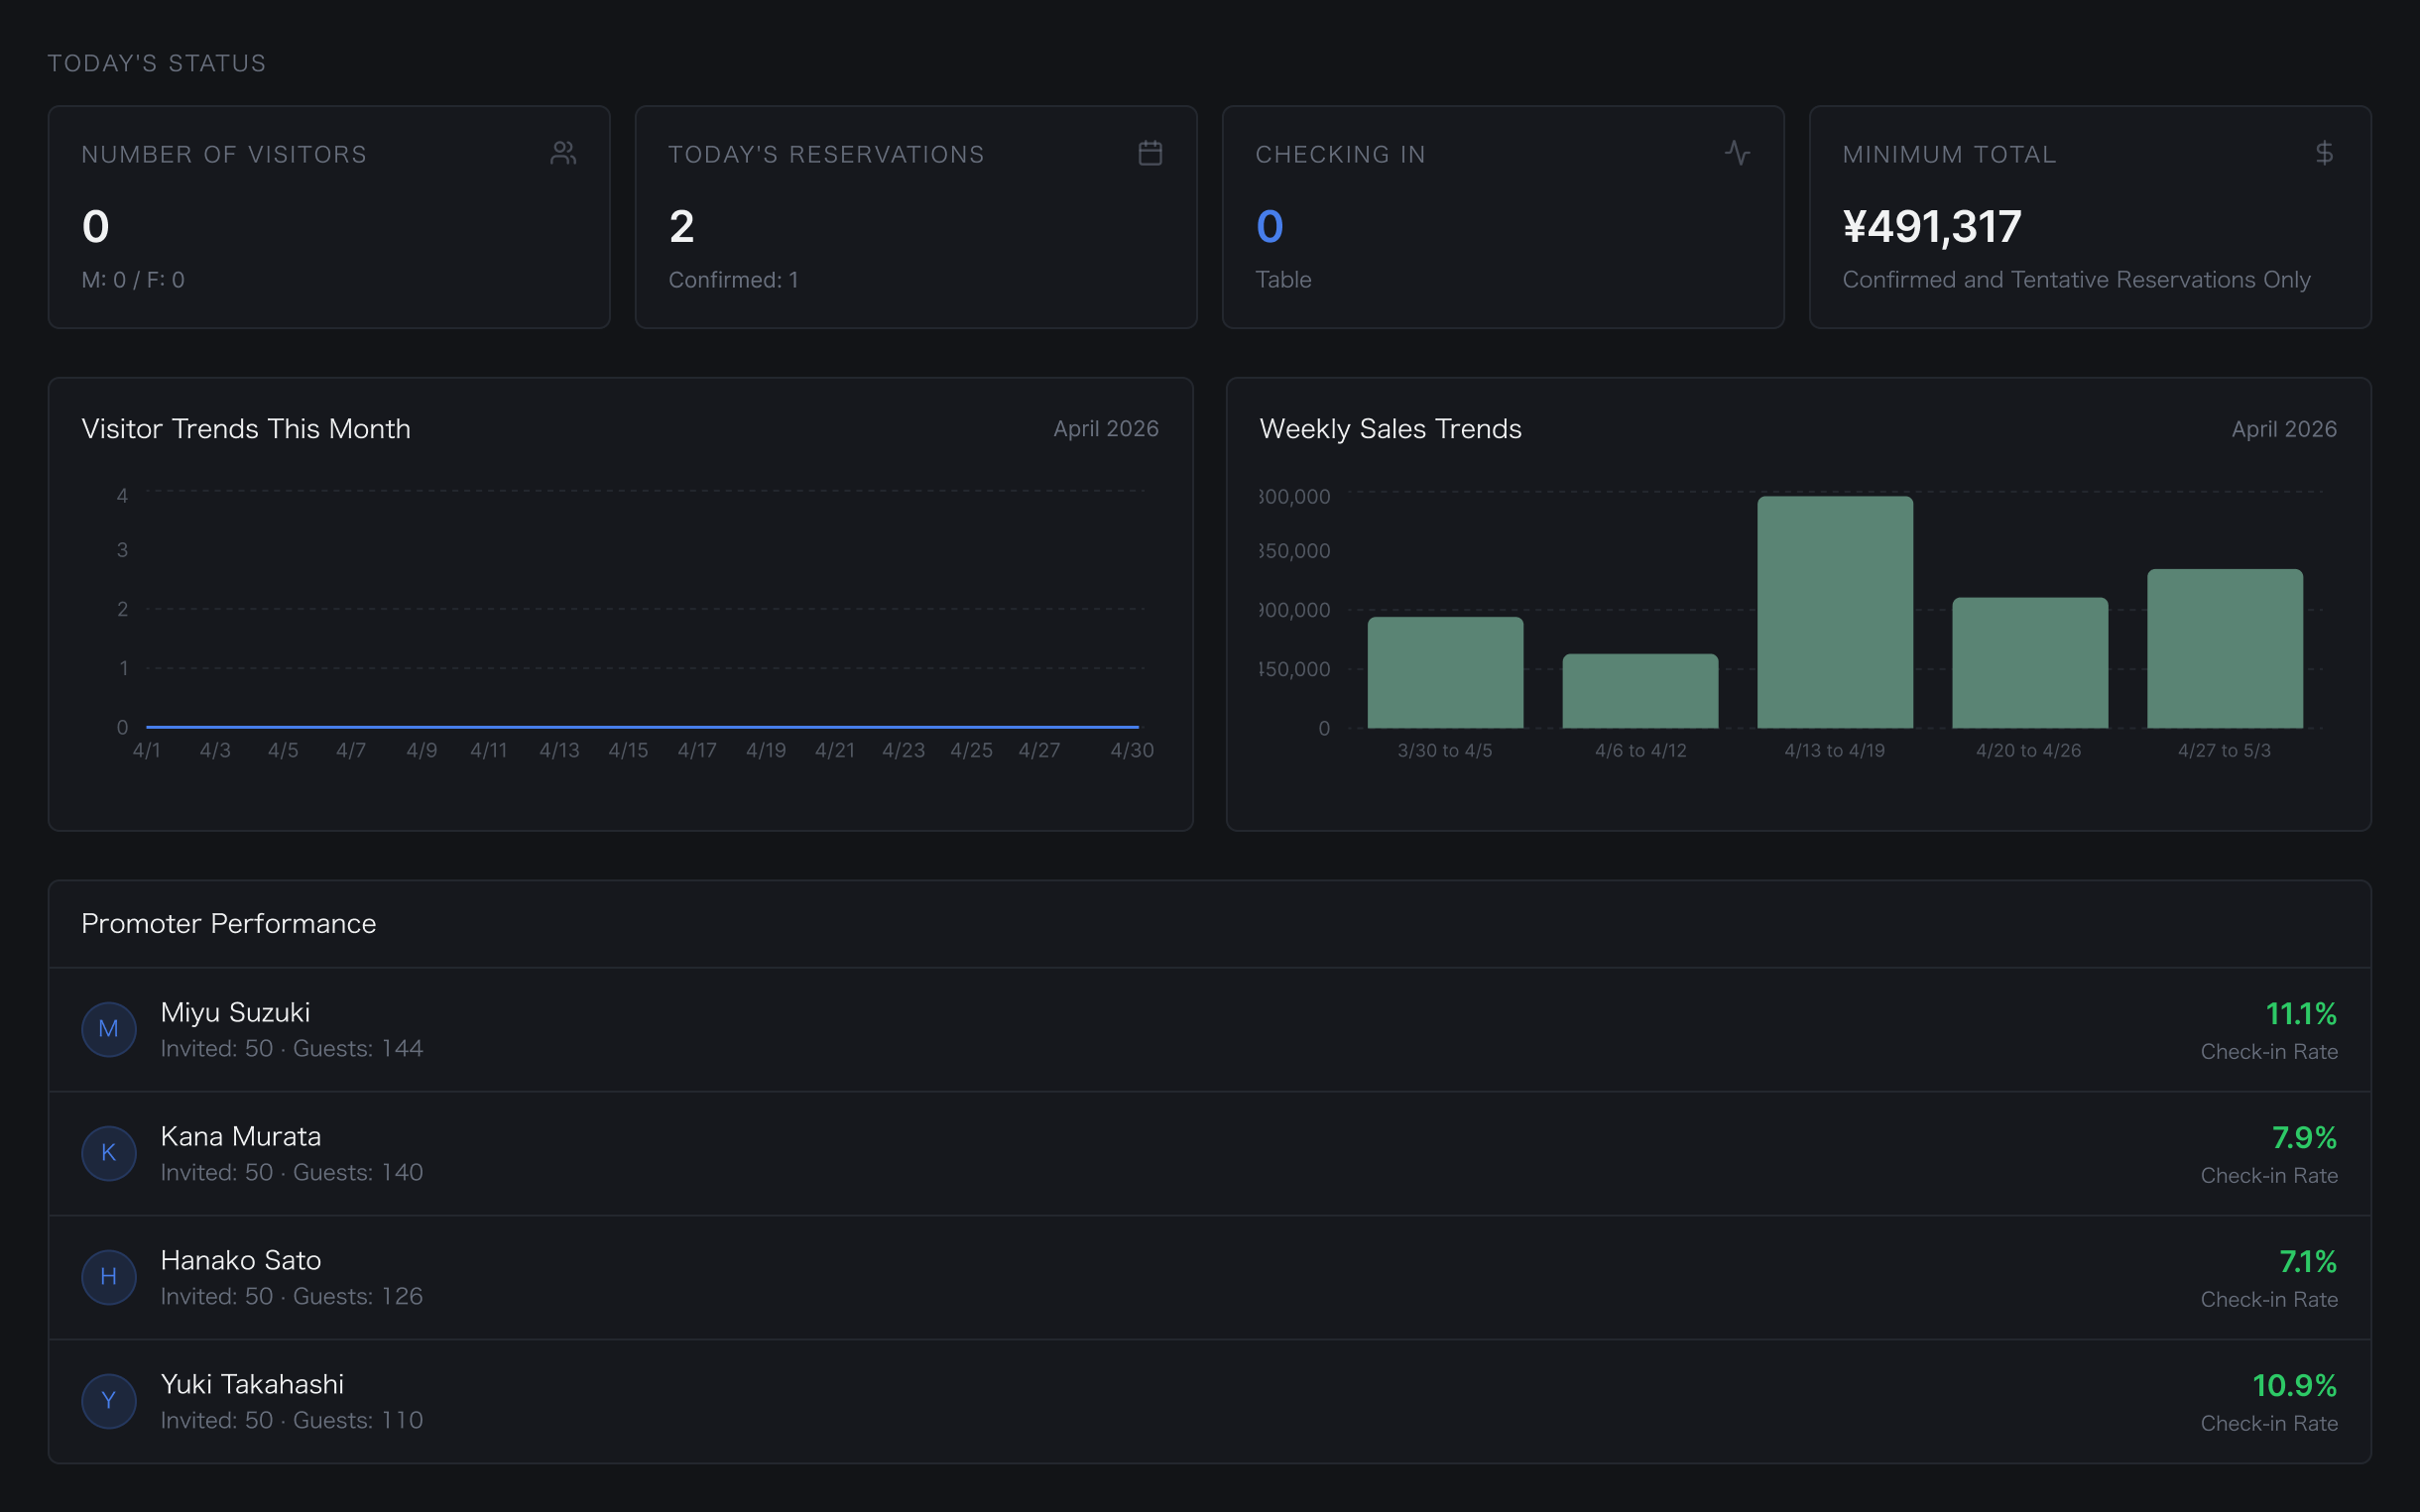Click the reservations calendar icon
2420x1512 pixels.
point(1150,153)
